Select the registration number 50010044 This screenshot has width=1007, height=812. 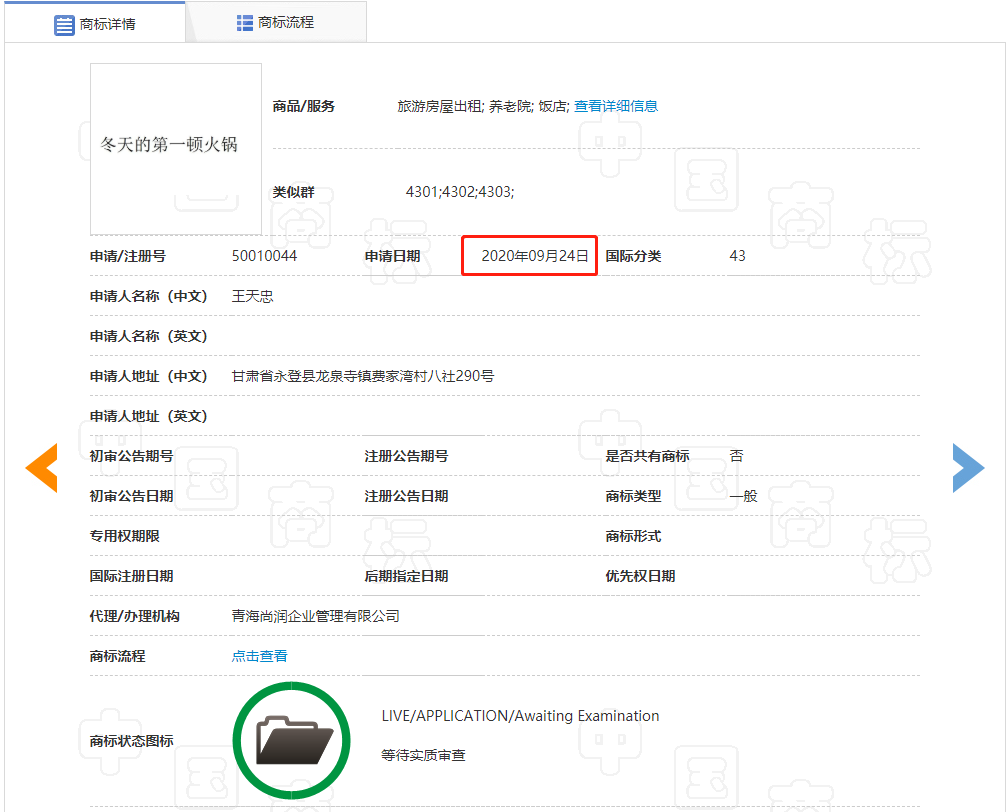(264, 256)
